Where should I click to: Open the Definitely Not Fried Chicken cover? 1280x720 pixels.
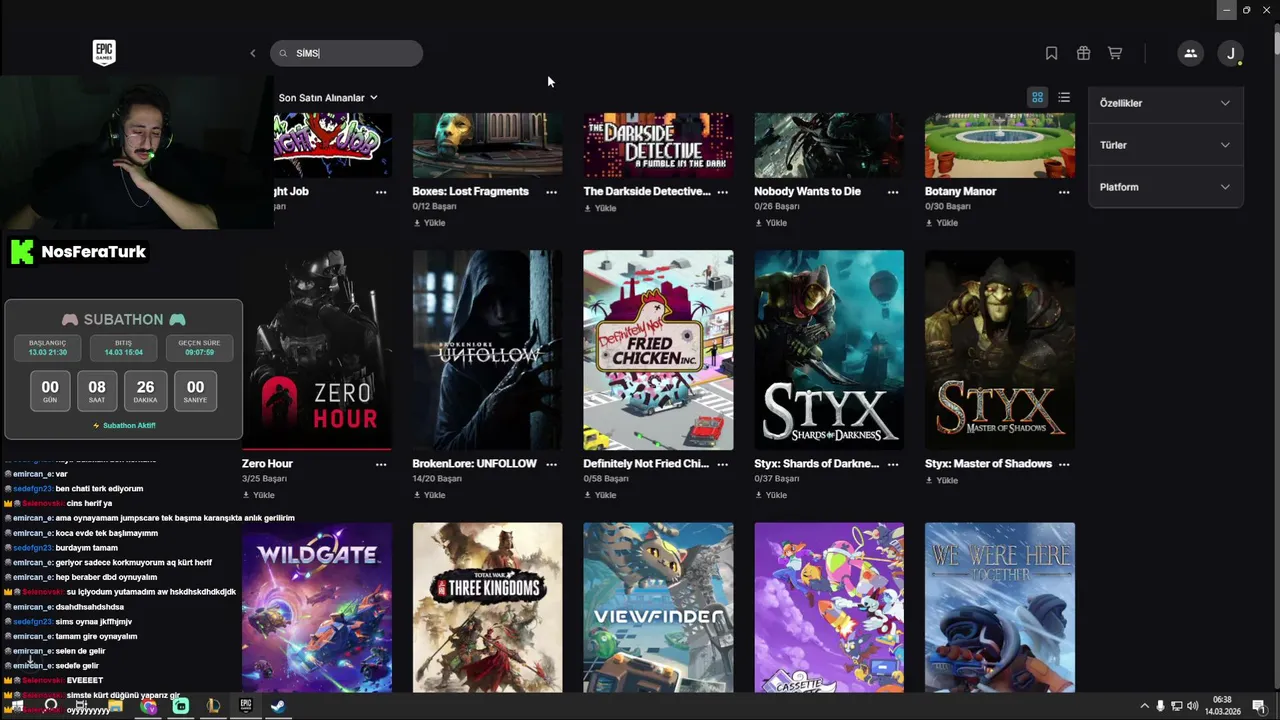point(658,350)
